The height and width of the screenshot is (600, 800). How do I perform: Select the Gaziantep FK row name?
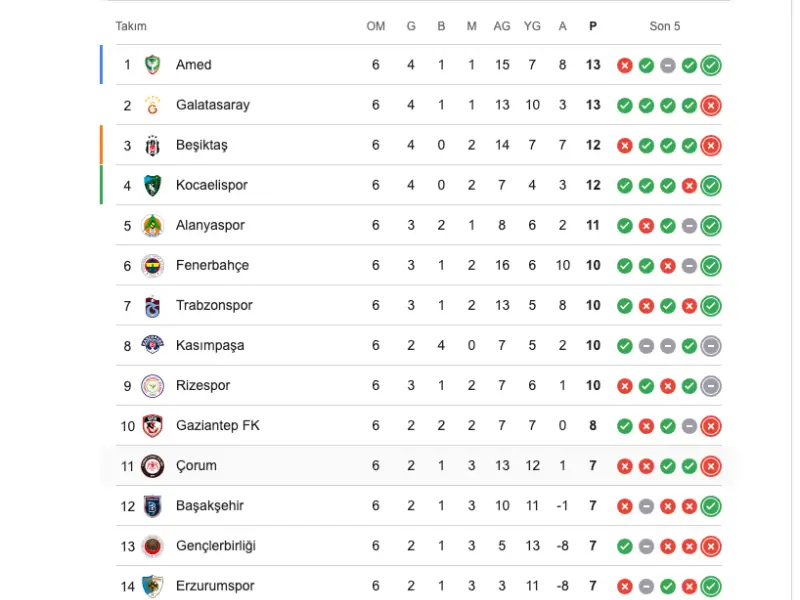click(x=218, y=426)
